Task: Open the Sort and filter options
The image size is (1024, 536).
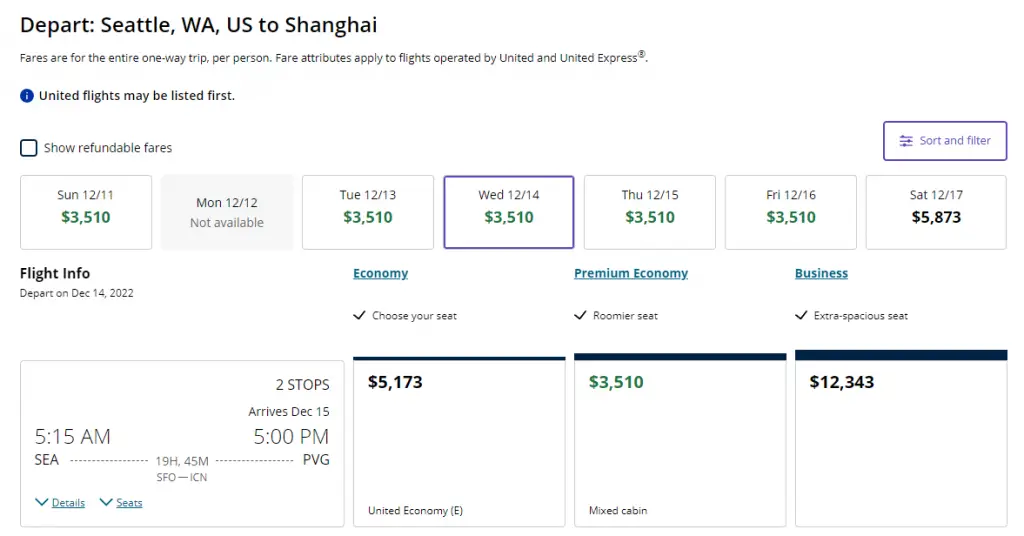Action: pyautogui.click(x=944, y=141)
